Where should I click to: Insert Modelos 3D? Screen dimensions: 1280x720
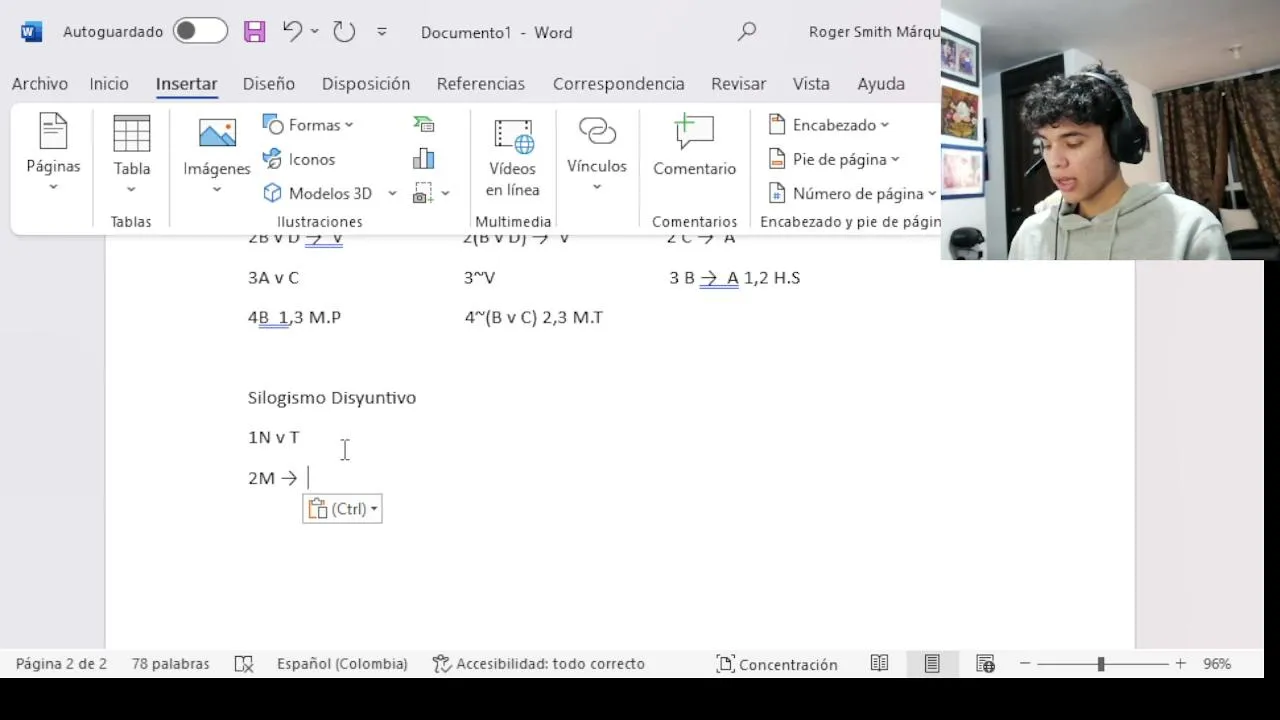pyautogui.click(x=319, y=193)
